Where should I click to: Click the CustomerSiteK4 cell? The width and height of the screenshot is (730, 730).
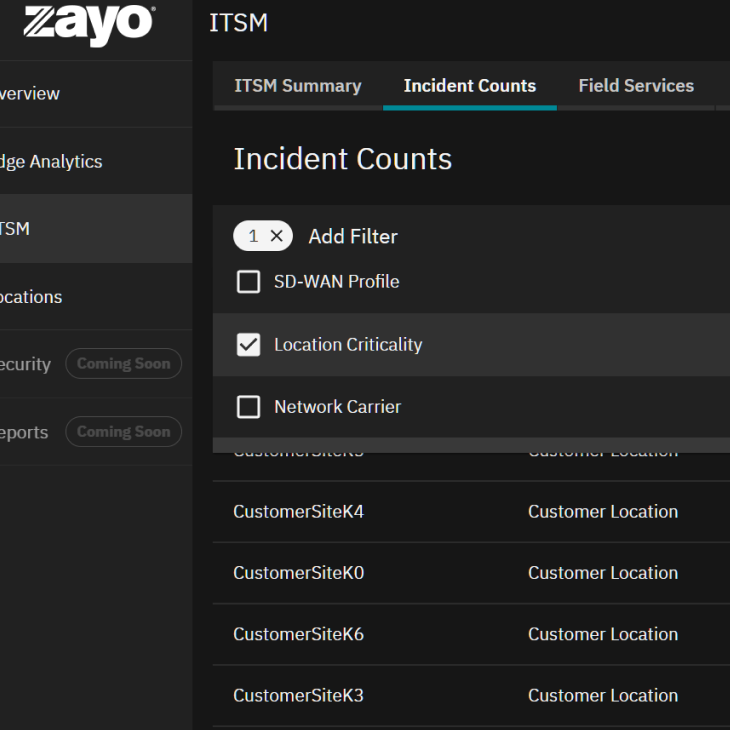(x=298, y=512)
